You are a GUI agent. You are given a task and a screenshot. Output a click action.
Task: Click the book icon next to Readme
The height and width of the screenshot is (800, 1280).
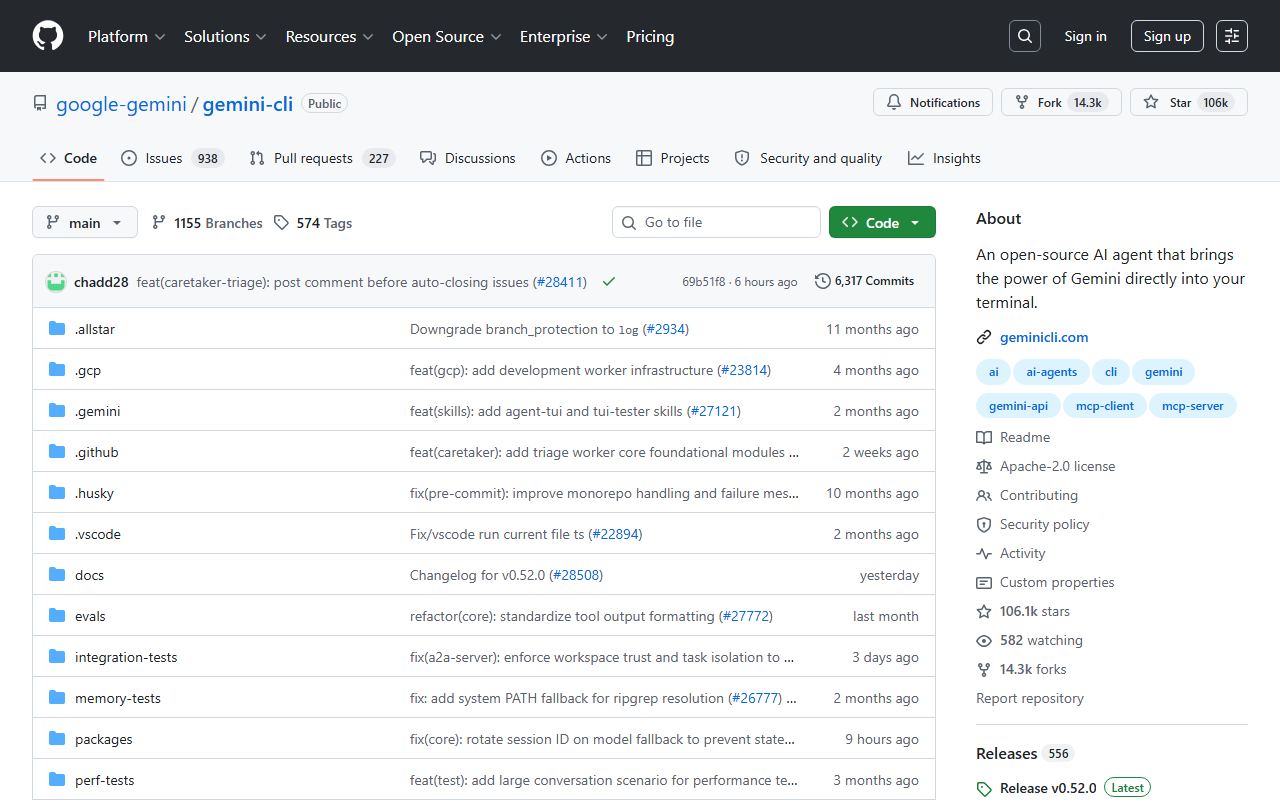[x=984, y=437]
